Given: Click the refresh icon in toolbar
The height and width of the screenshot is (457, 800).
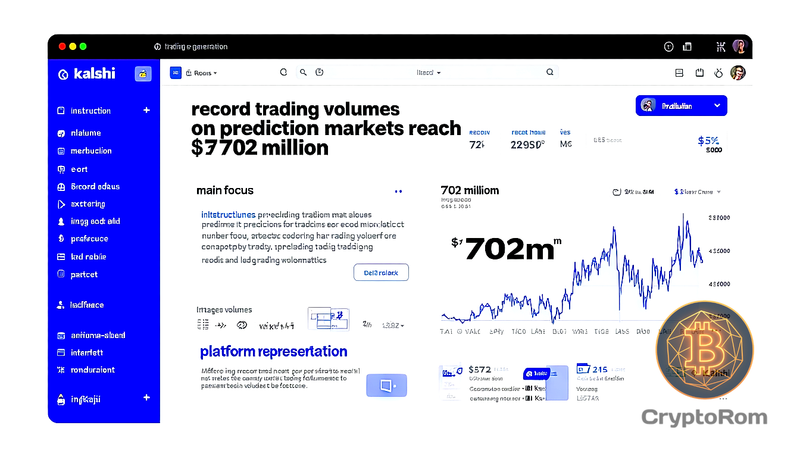Looking at the screenshot, I should 284,72.
